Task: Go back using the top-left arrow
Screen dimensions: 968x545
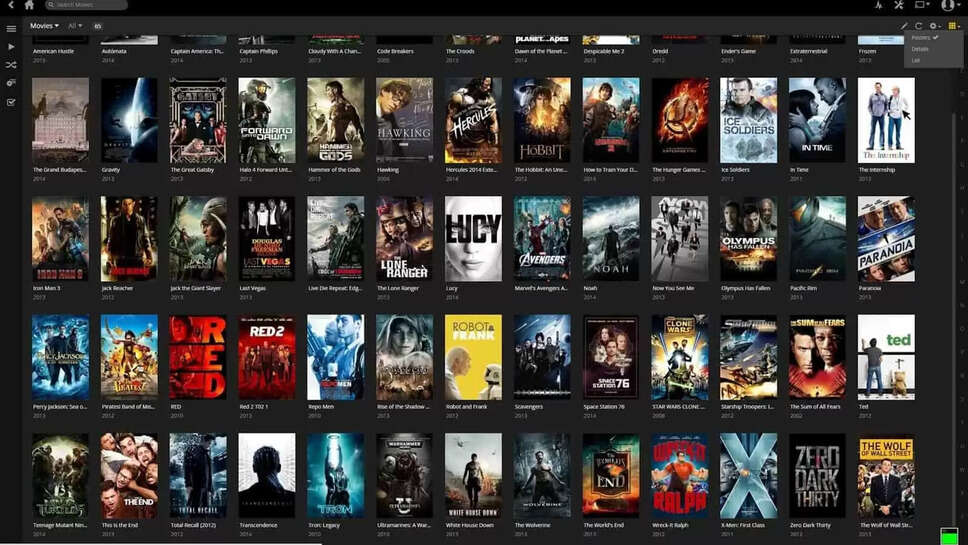Action: (x=11, y=5)
